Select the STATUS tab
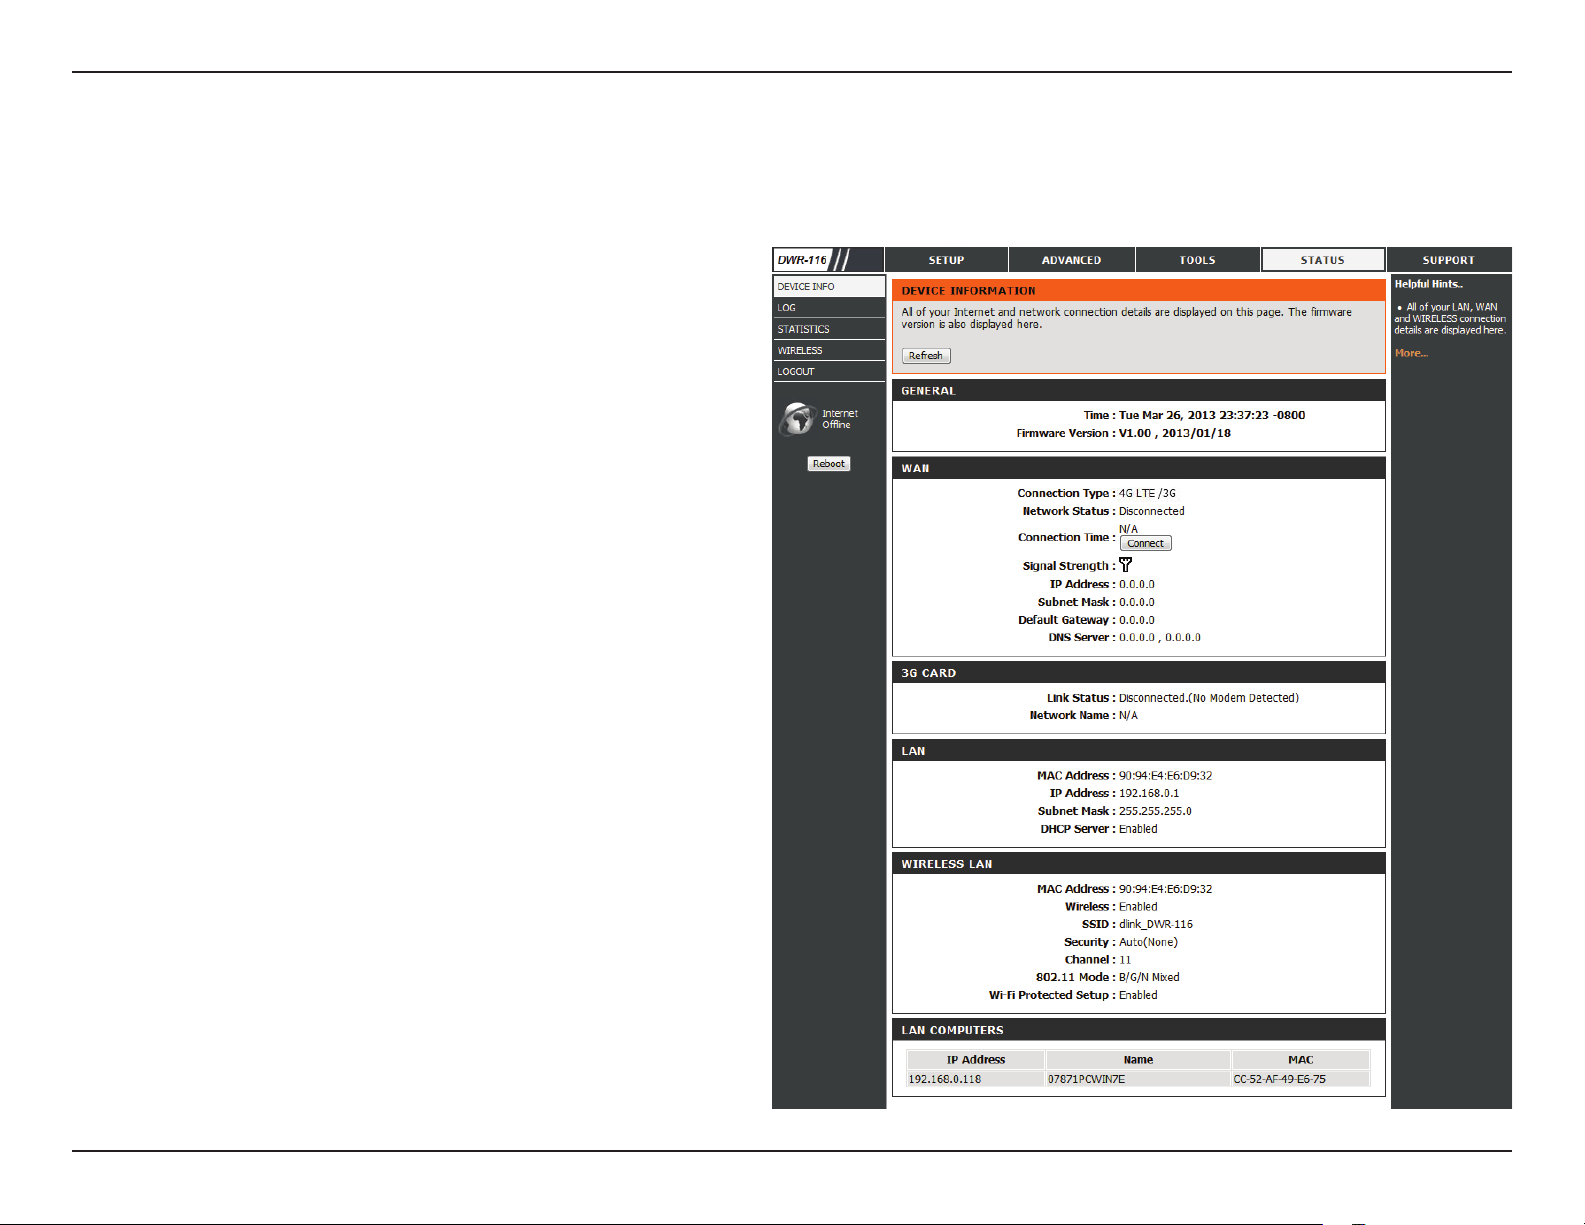This screenshot has height=1225, width=1585. (1323, 260)
